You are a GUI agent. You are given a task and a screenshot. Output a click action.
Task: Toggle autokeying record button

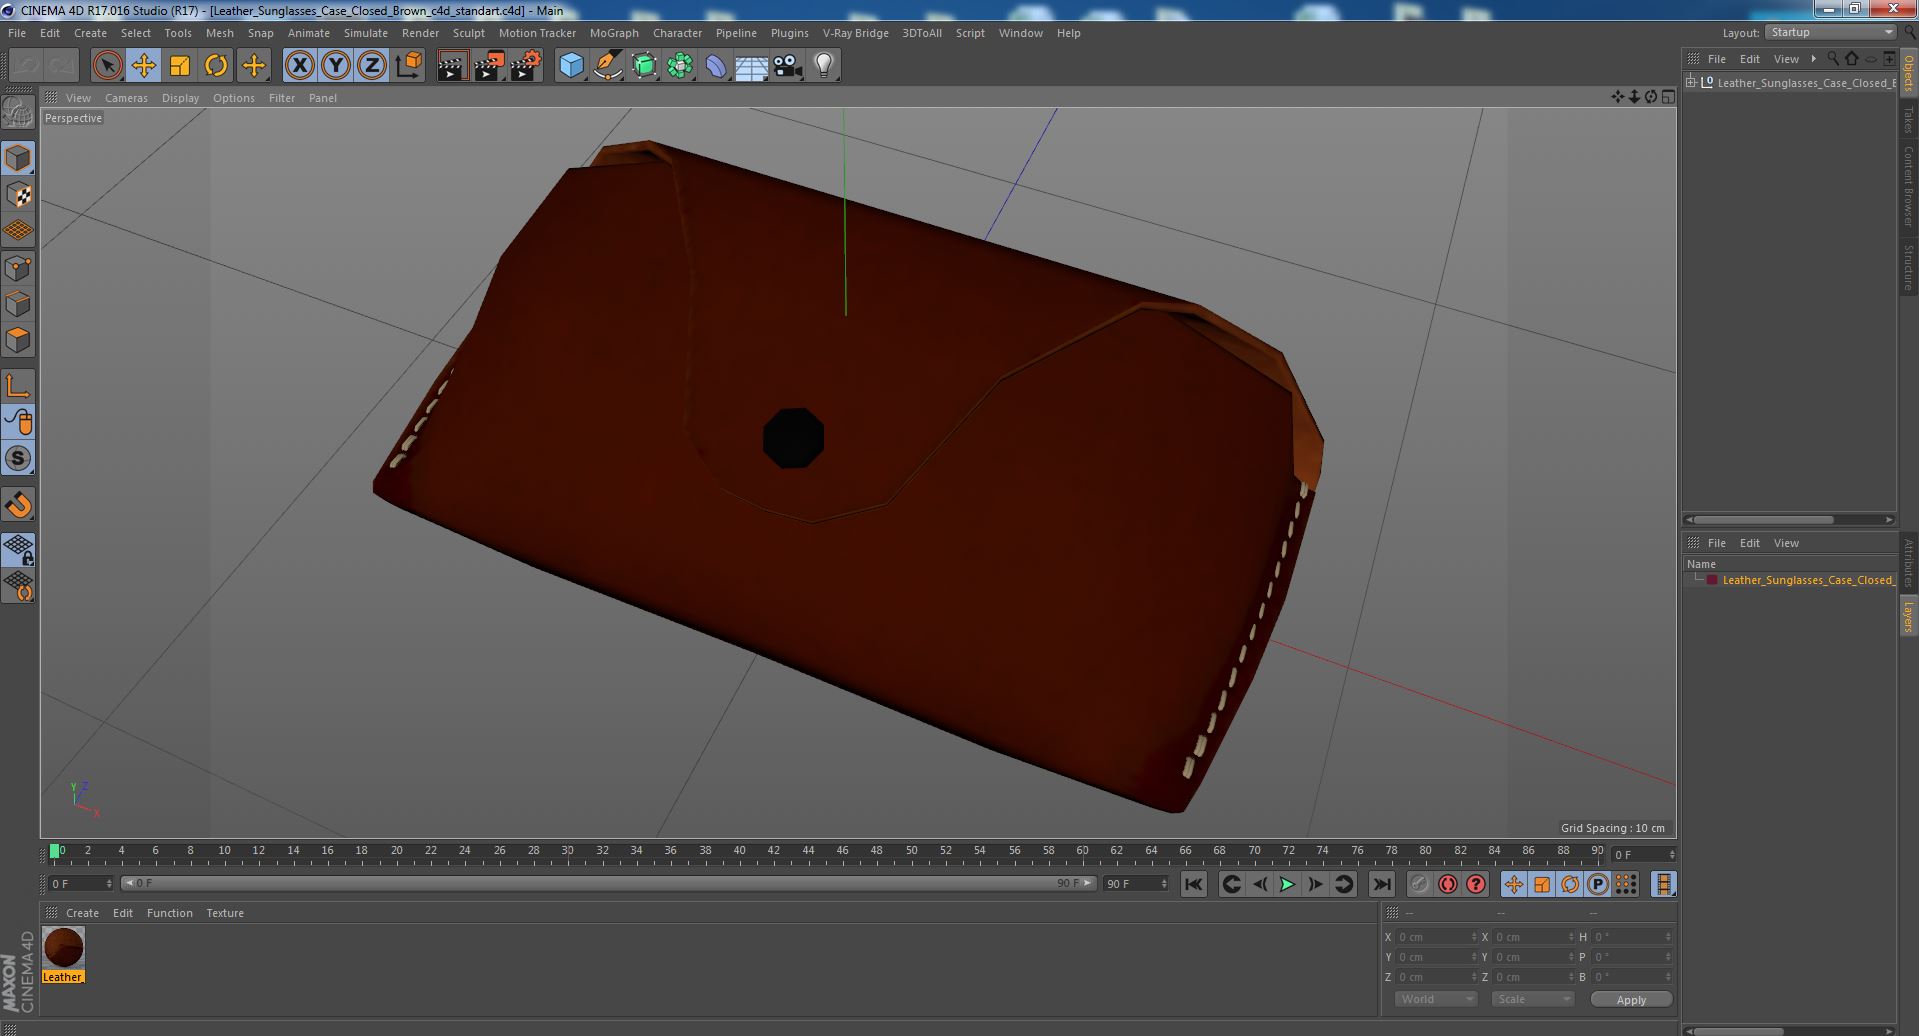[x=1447, y=884]
